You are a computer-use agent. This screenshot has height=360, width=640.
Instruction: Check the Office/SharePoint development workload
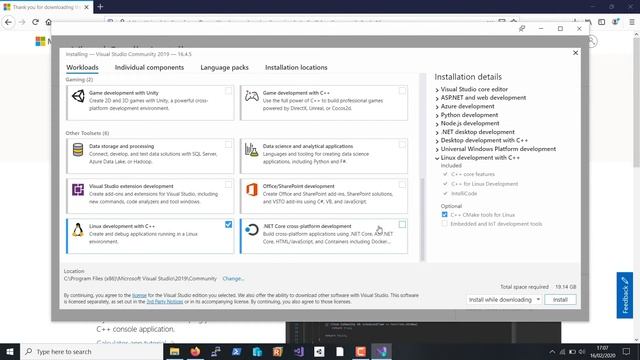pos(402,184)
